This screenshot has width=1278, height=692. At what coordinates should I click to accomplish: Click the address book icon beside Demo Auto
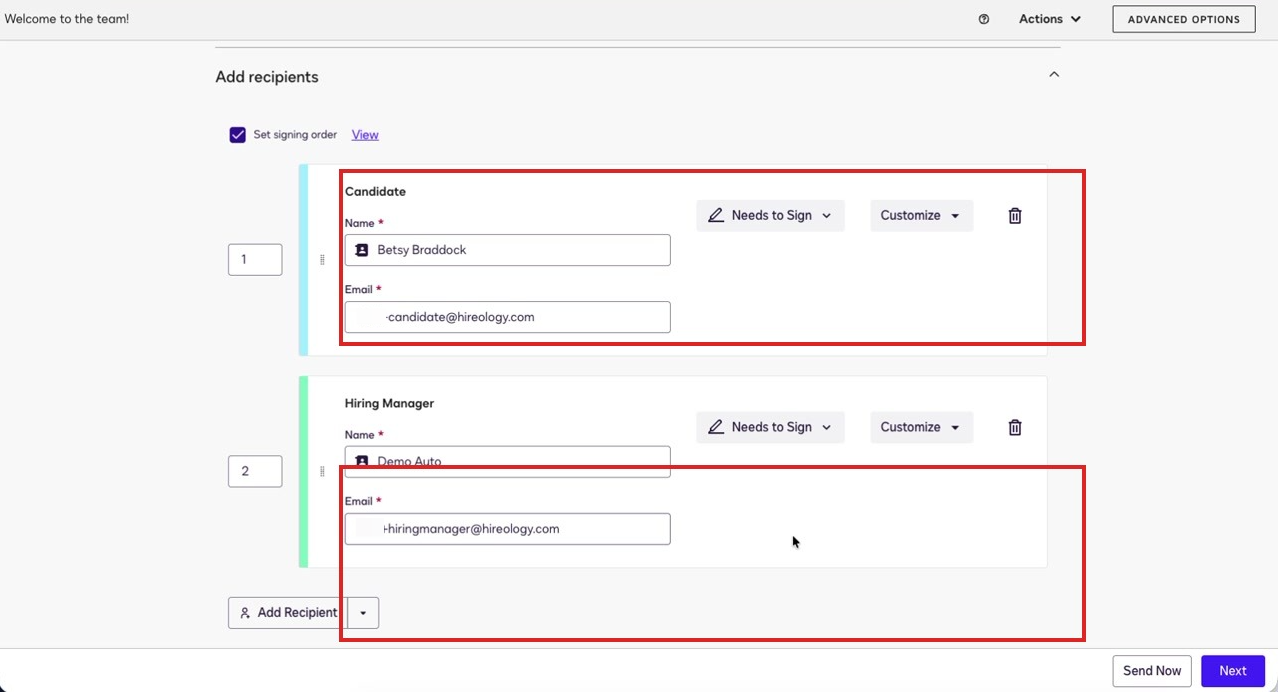pyautogui.click(x=362, y=462)
